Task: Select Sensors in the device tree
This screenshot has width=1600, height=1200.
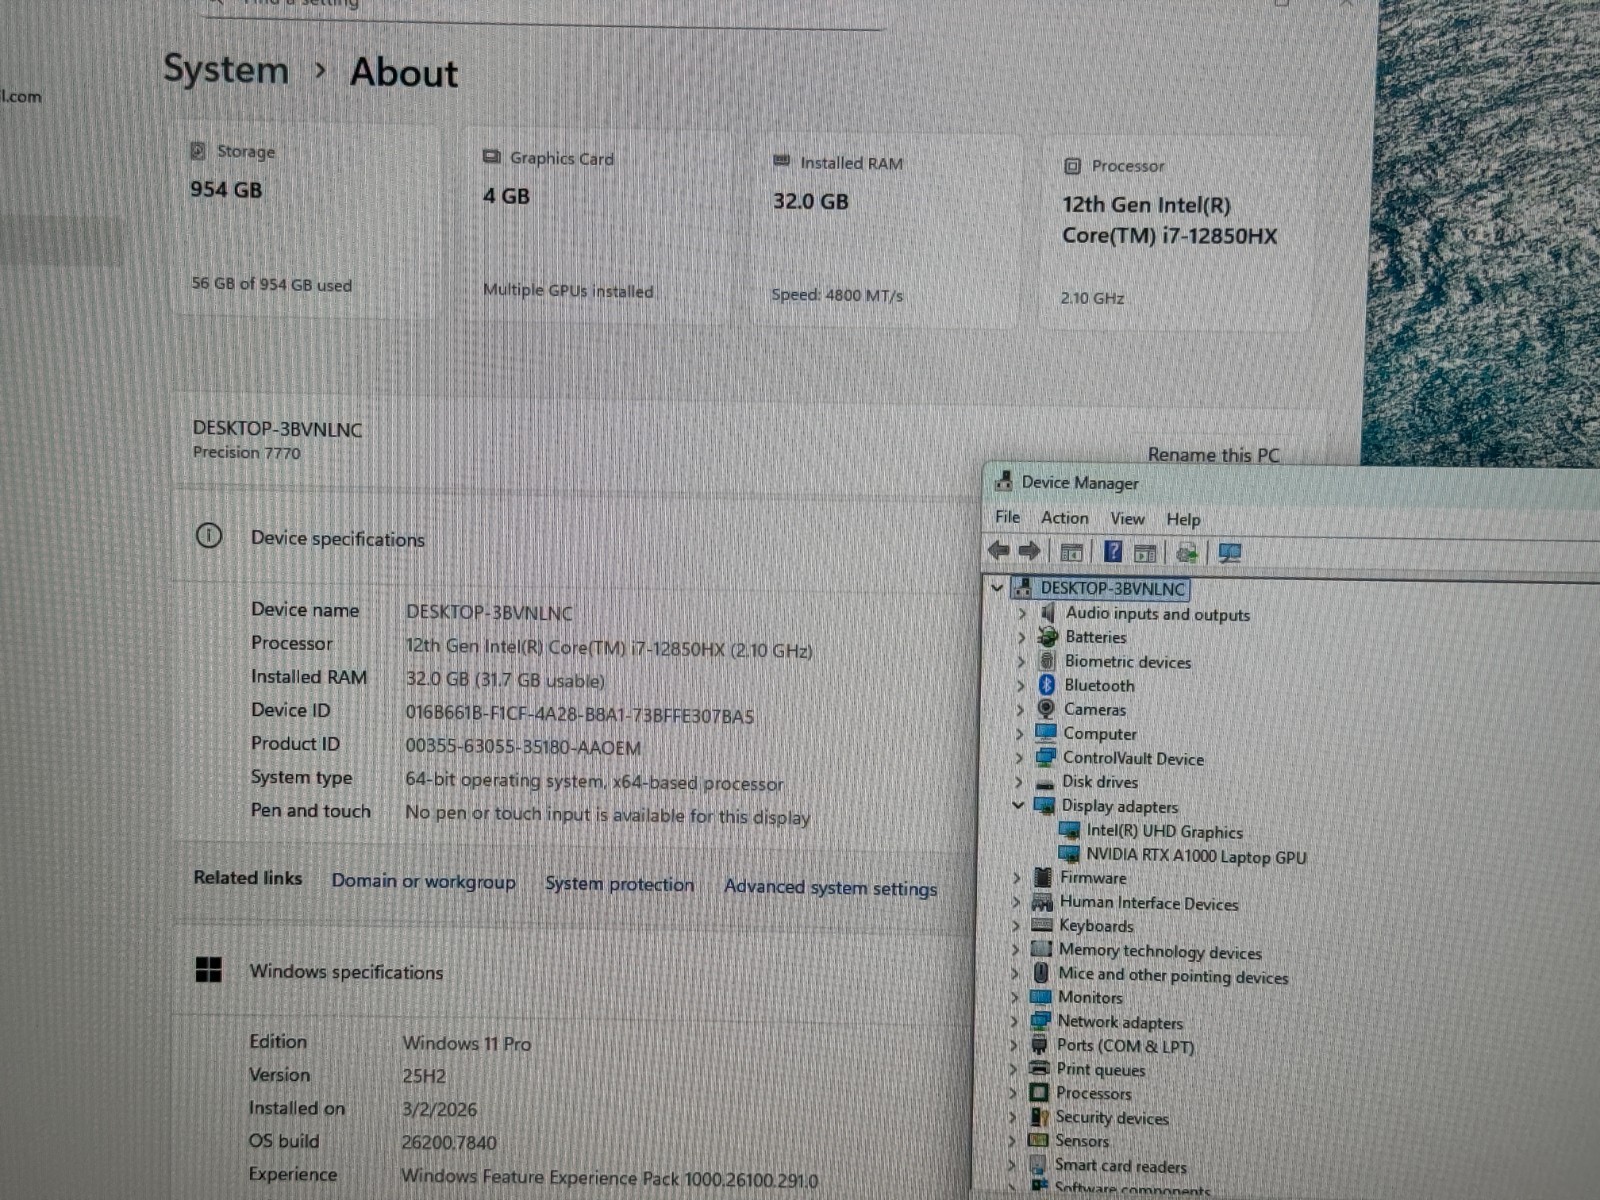Action: click(1082, 1140)
